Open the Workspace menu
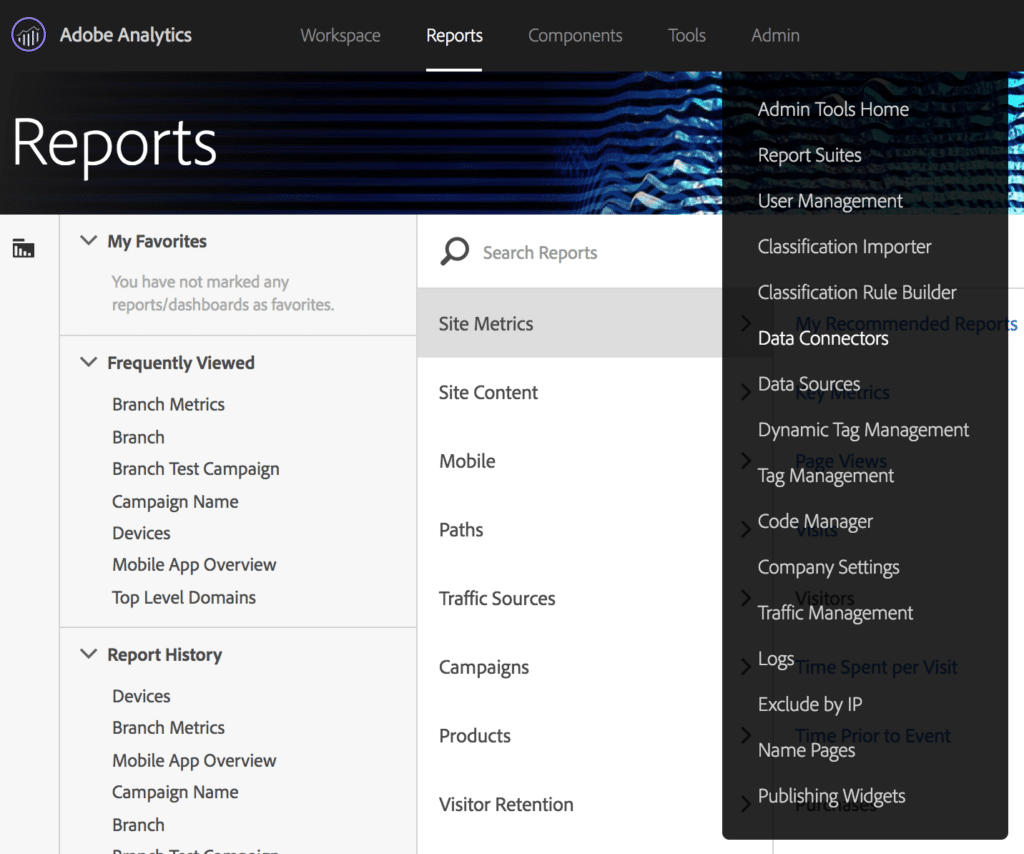Viewport: 1024px width, 854px height. pos(339,35)
